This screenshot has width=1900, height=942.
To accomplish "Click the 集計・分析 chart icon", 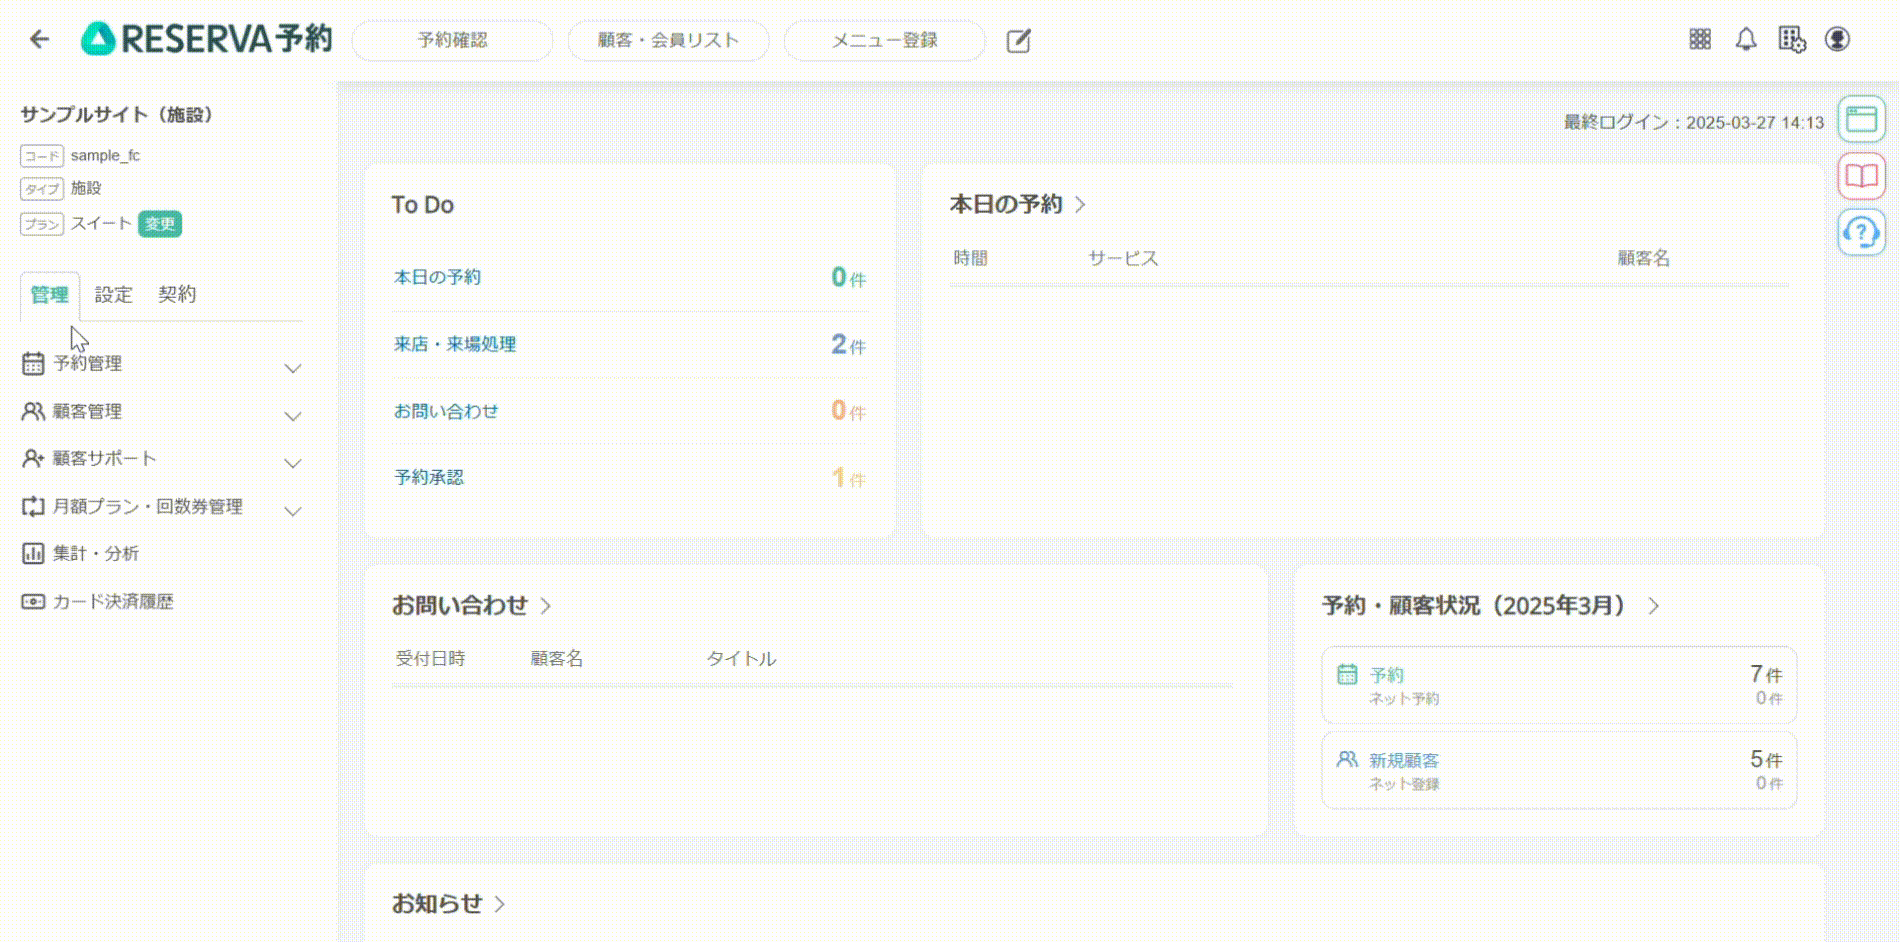I will click(33, 553).
